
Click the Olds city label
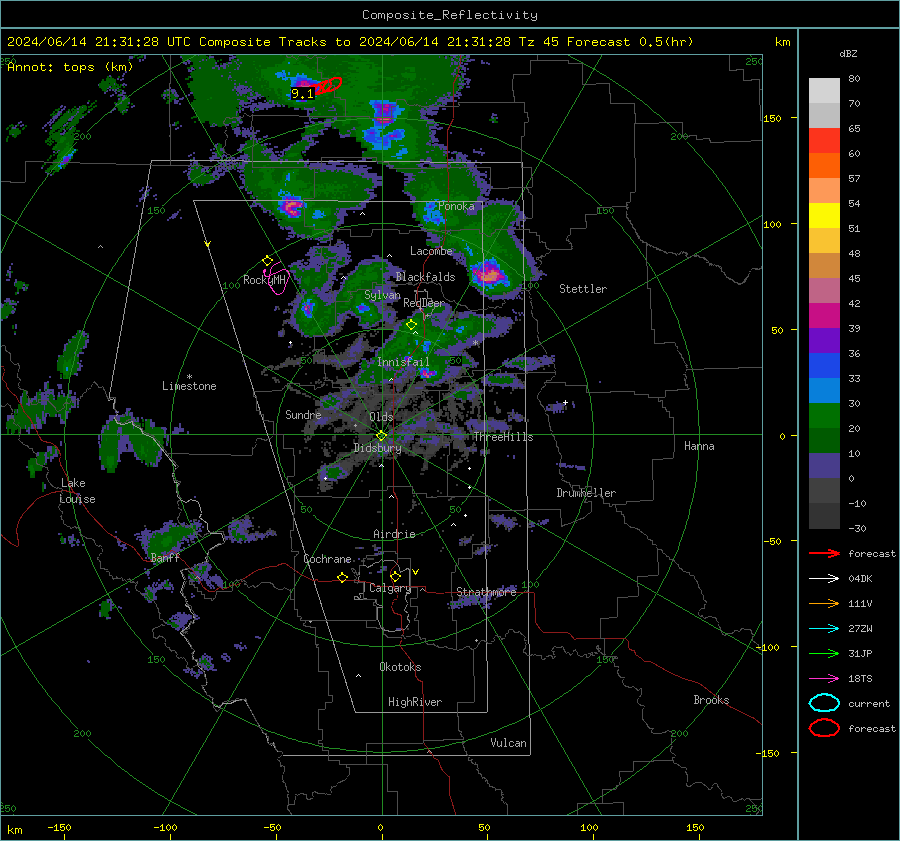tap(381, 417)
